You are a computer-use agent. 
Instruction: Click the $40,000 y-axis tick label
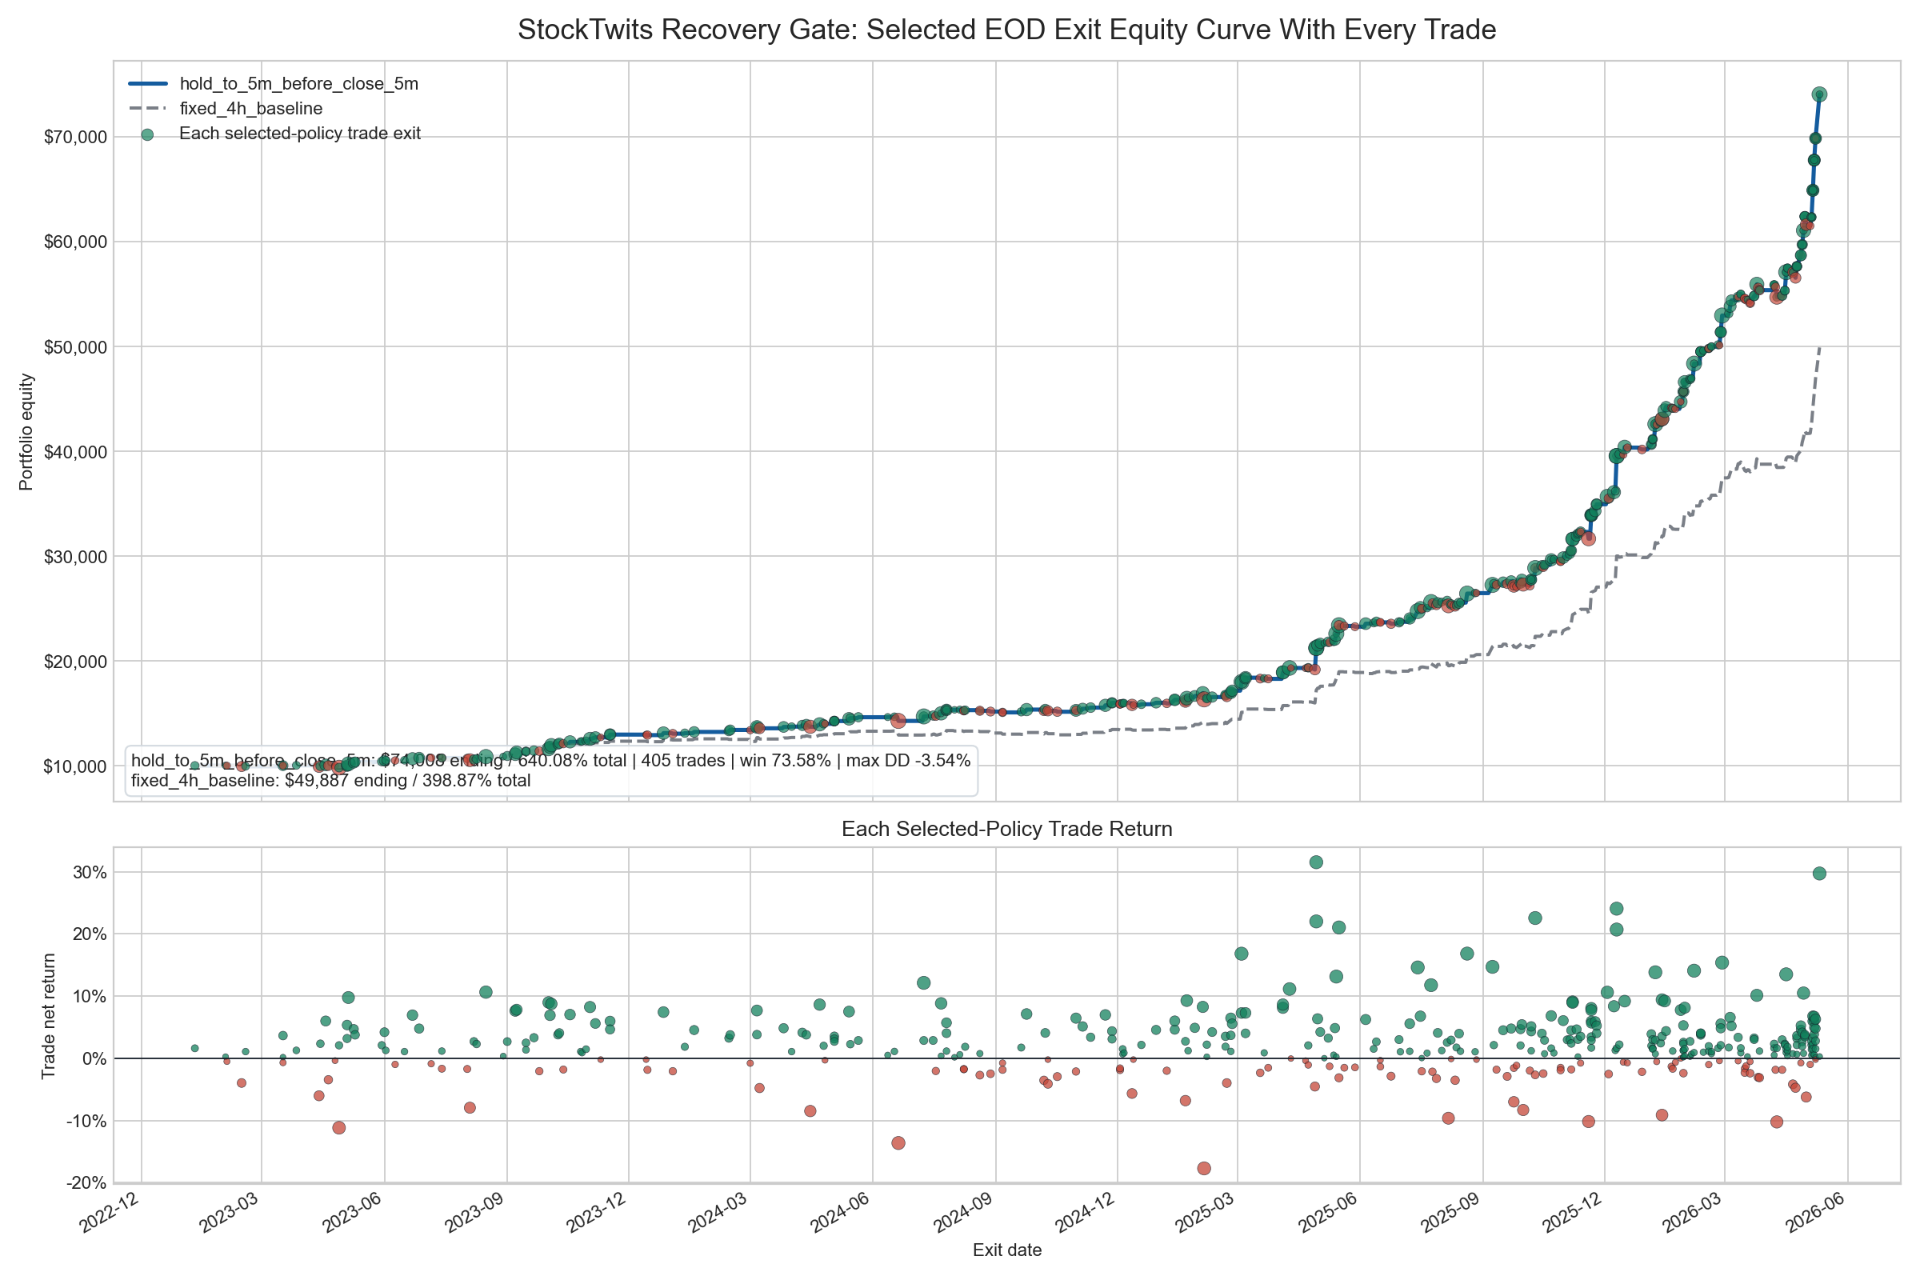[75, 452]
